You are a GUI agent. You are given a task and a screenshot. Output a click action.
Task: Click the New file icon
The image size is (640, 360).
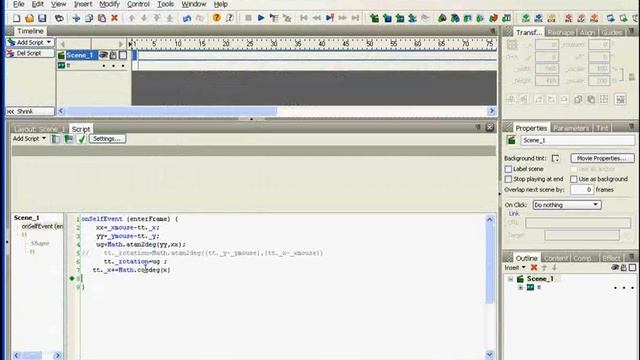(17, 18)
